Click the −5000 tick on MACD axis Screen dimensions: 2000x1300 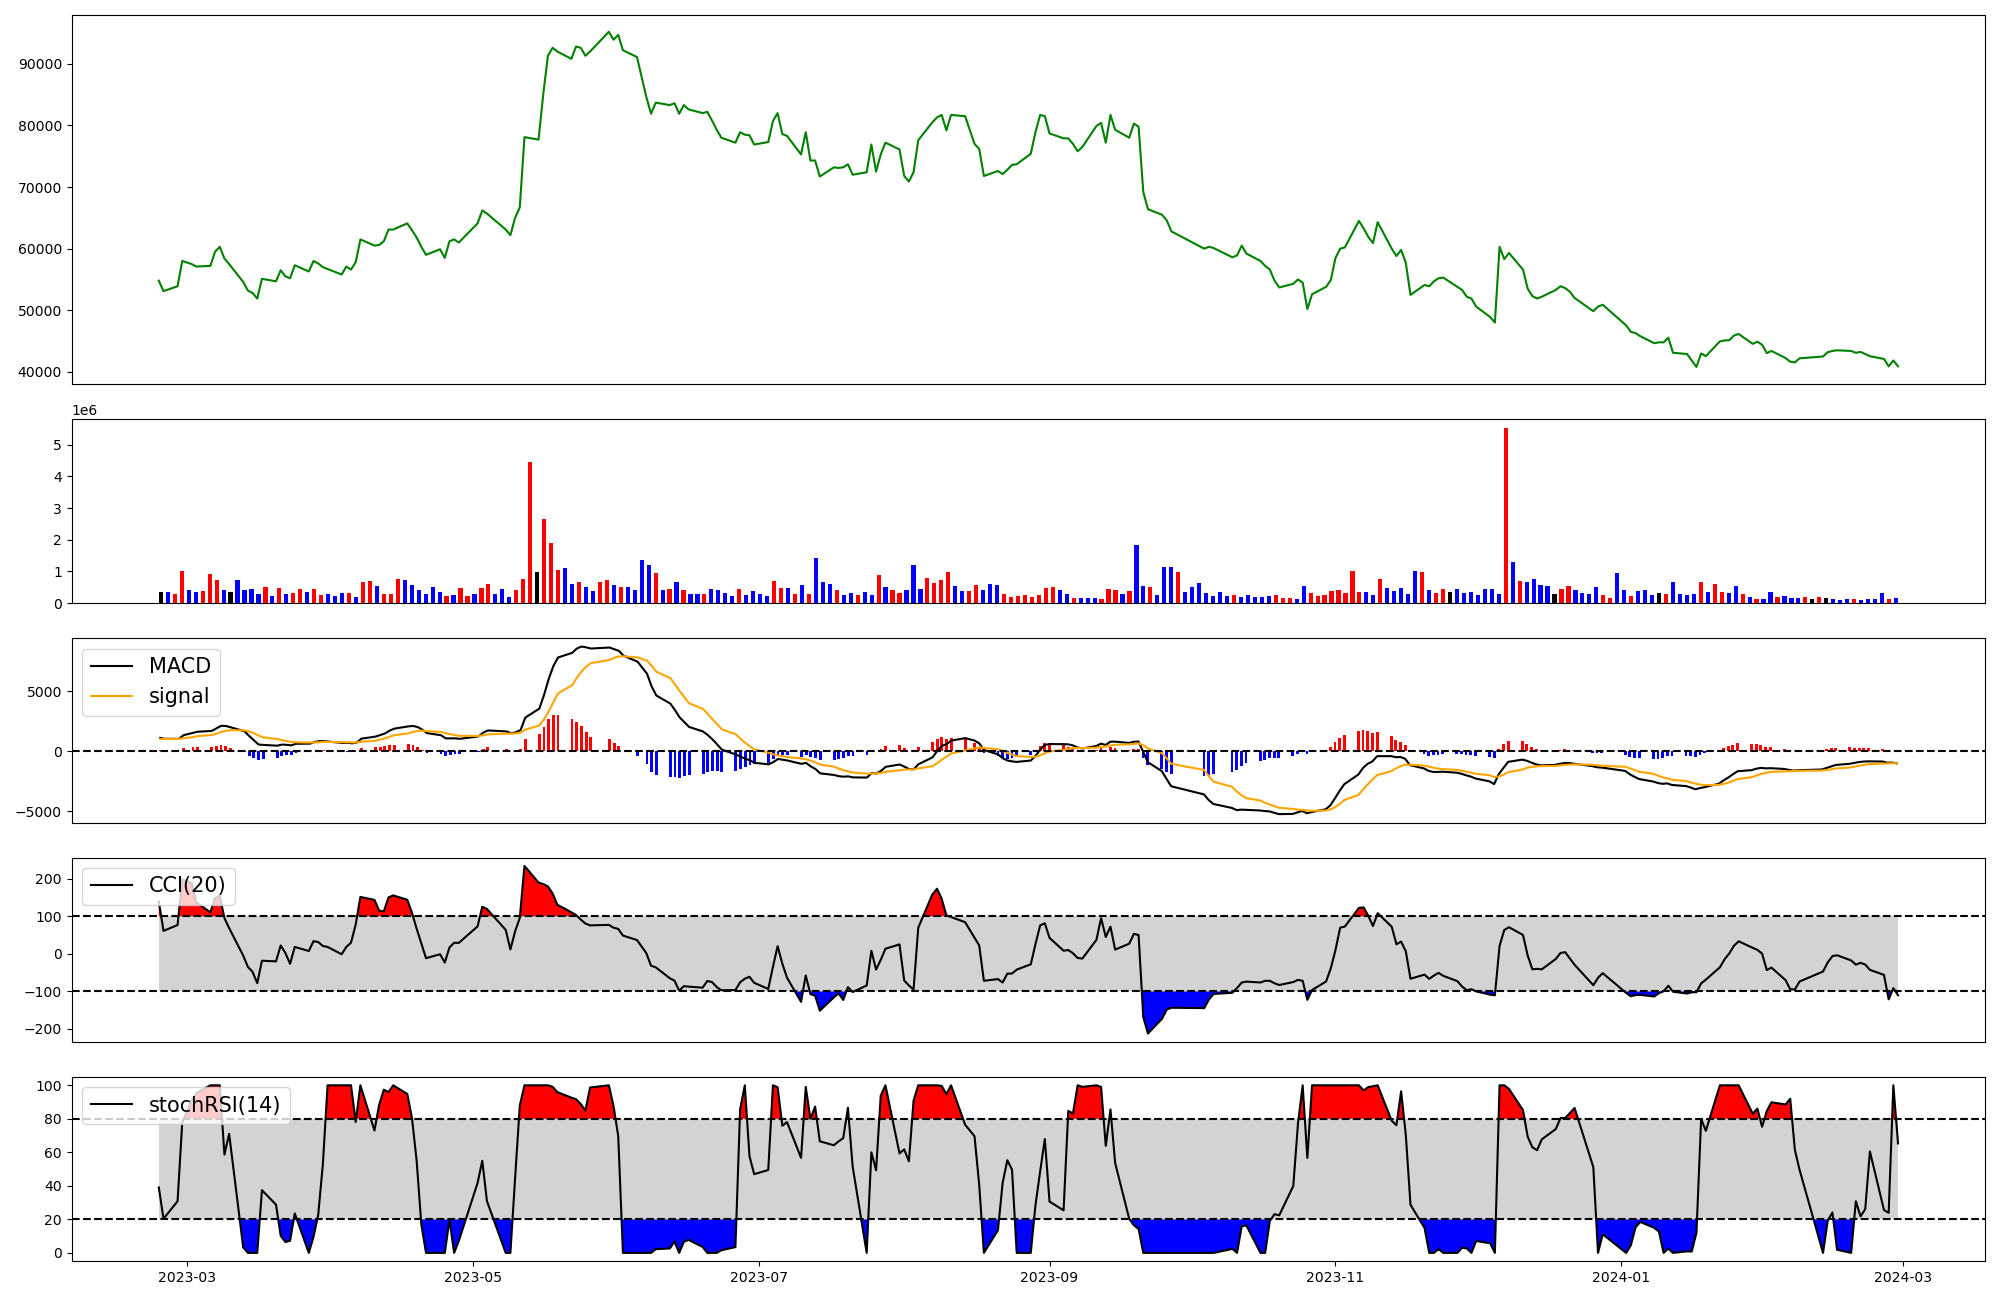[x=40, y=812]
